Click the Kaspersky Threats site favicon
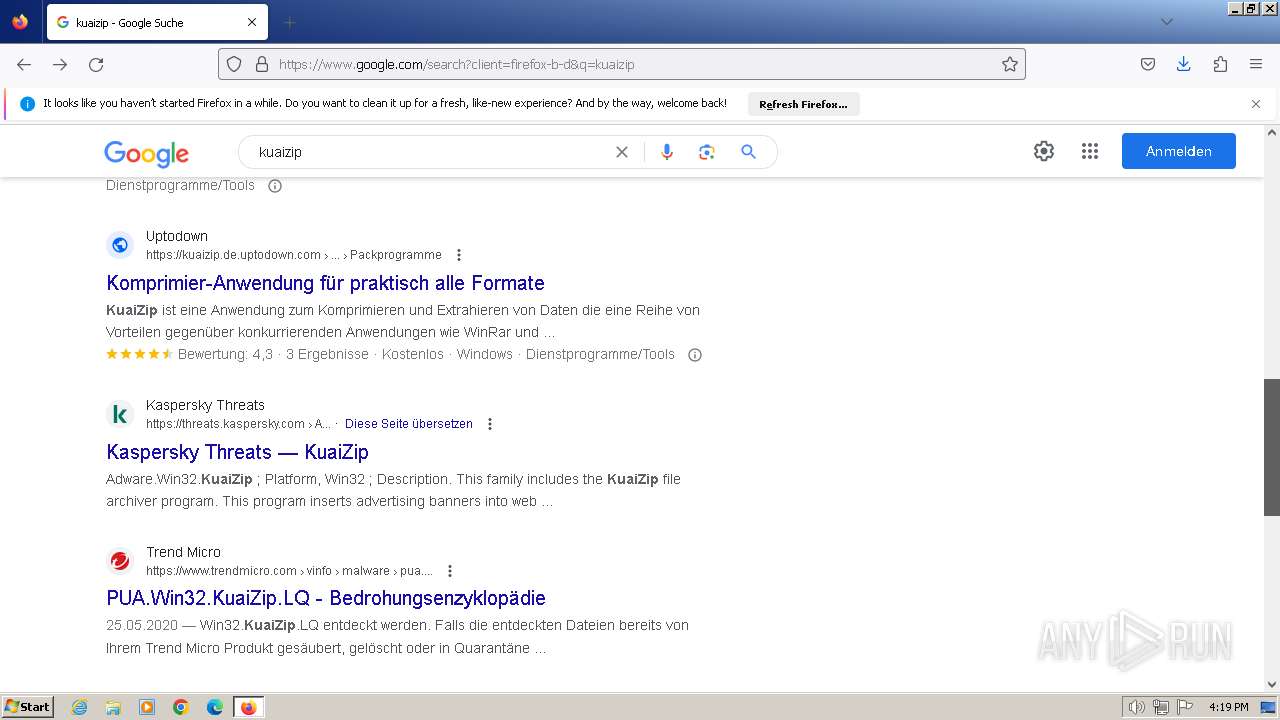Screen dimensions: 1280x720 [120, 414]
